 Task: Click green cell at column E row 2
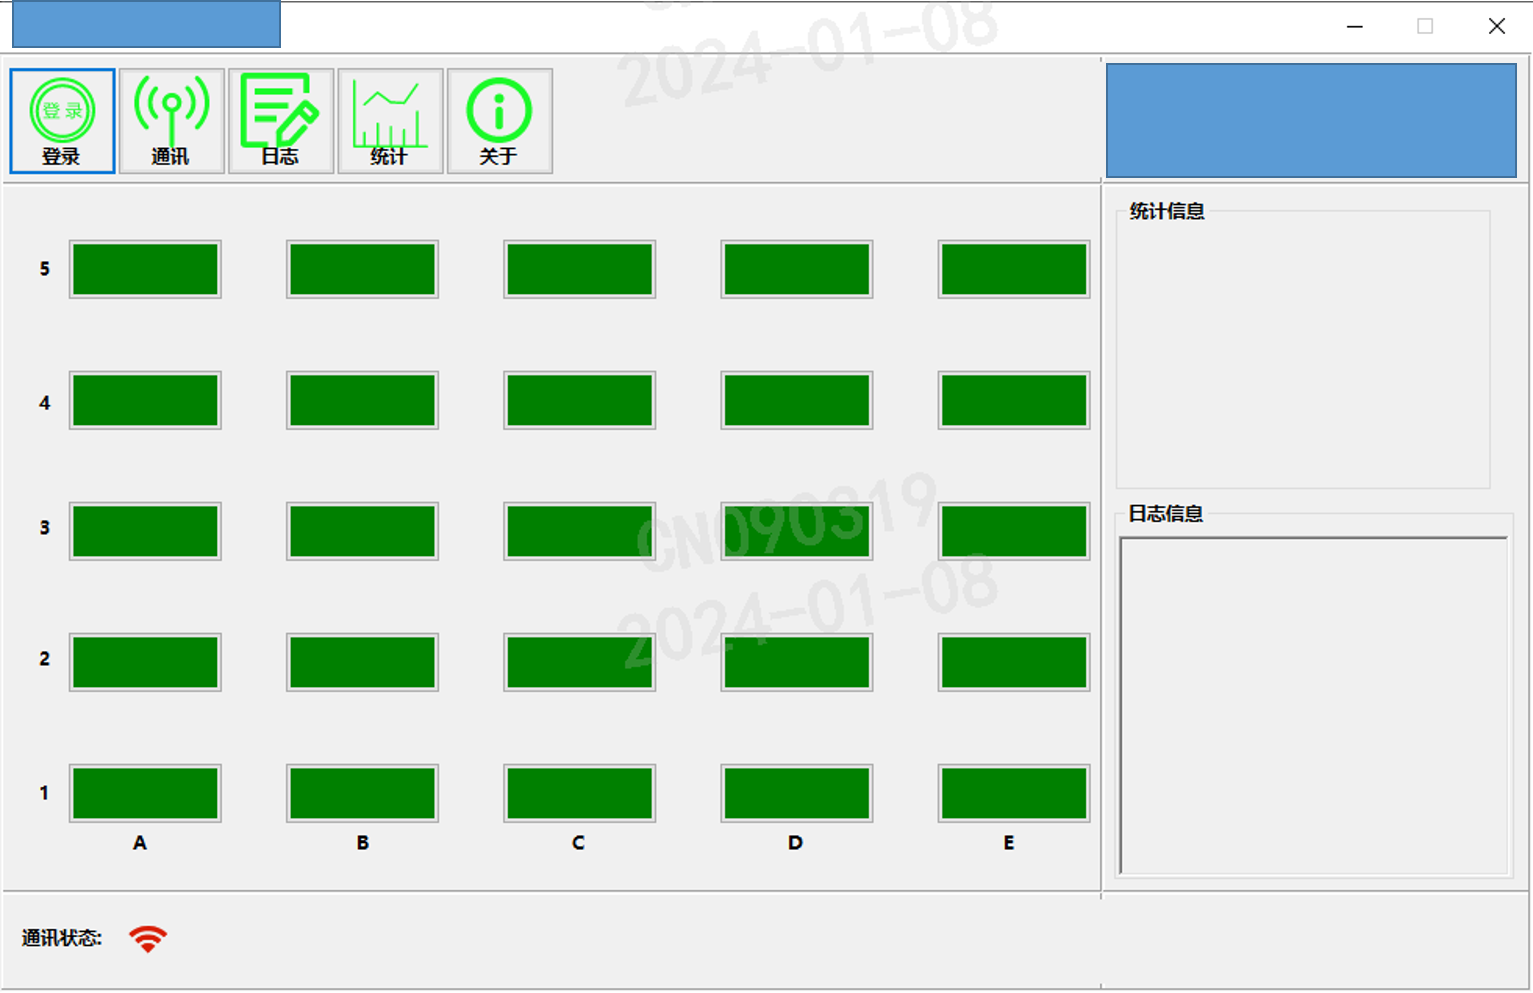[1013, 662]
